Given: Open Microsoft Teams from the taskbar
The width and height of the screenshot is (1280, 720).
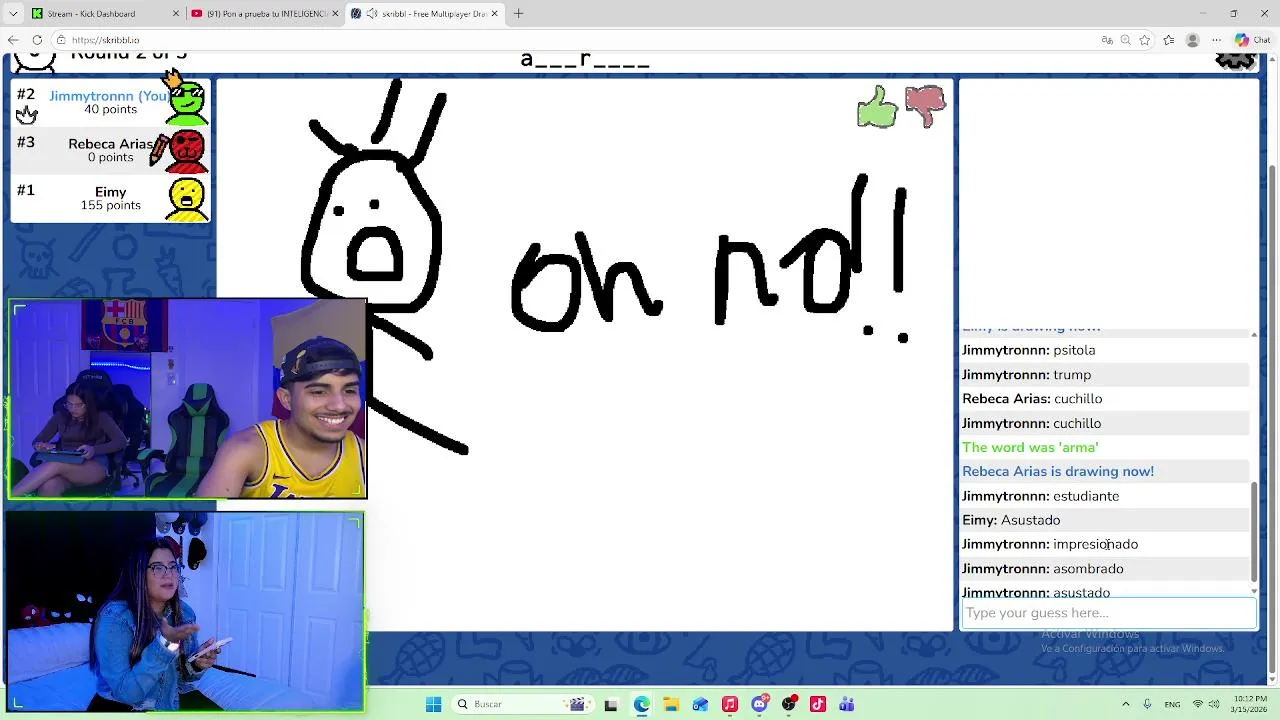Looking at the screenshot, I should tap(847, 704).
